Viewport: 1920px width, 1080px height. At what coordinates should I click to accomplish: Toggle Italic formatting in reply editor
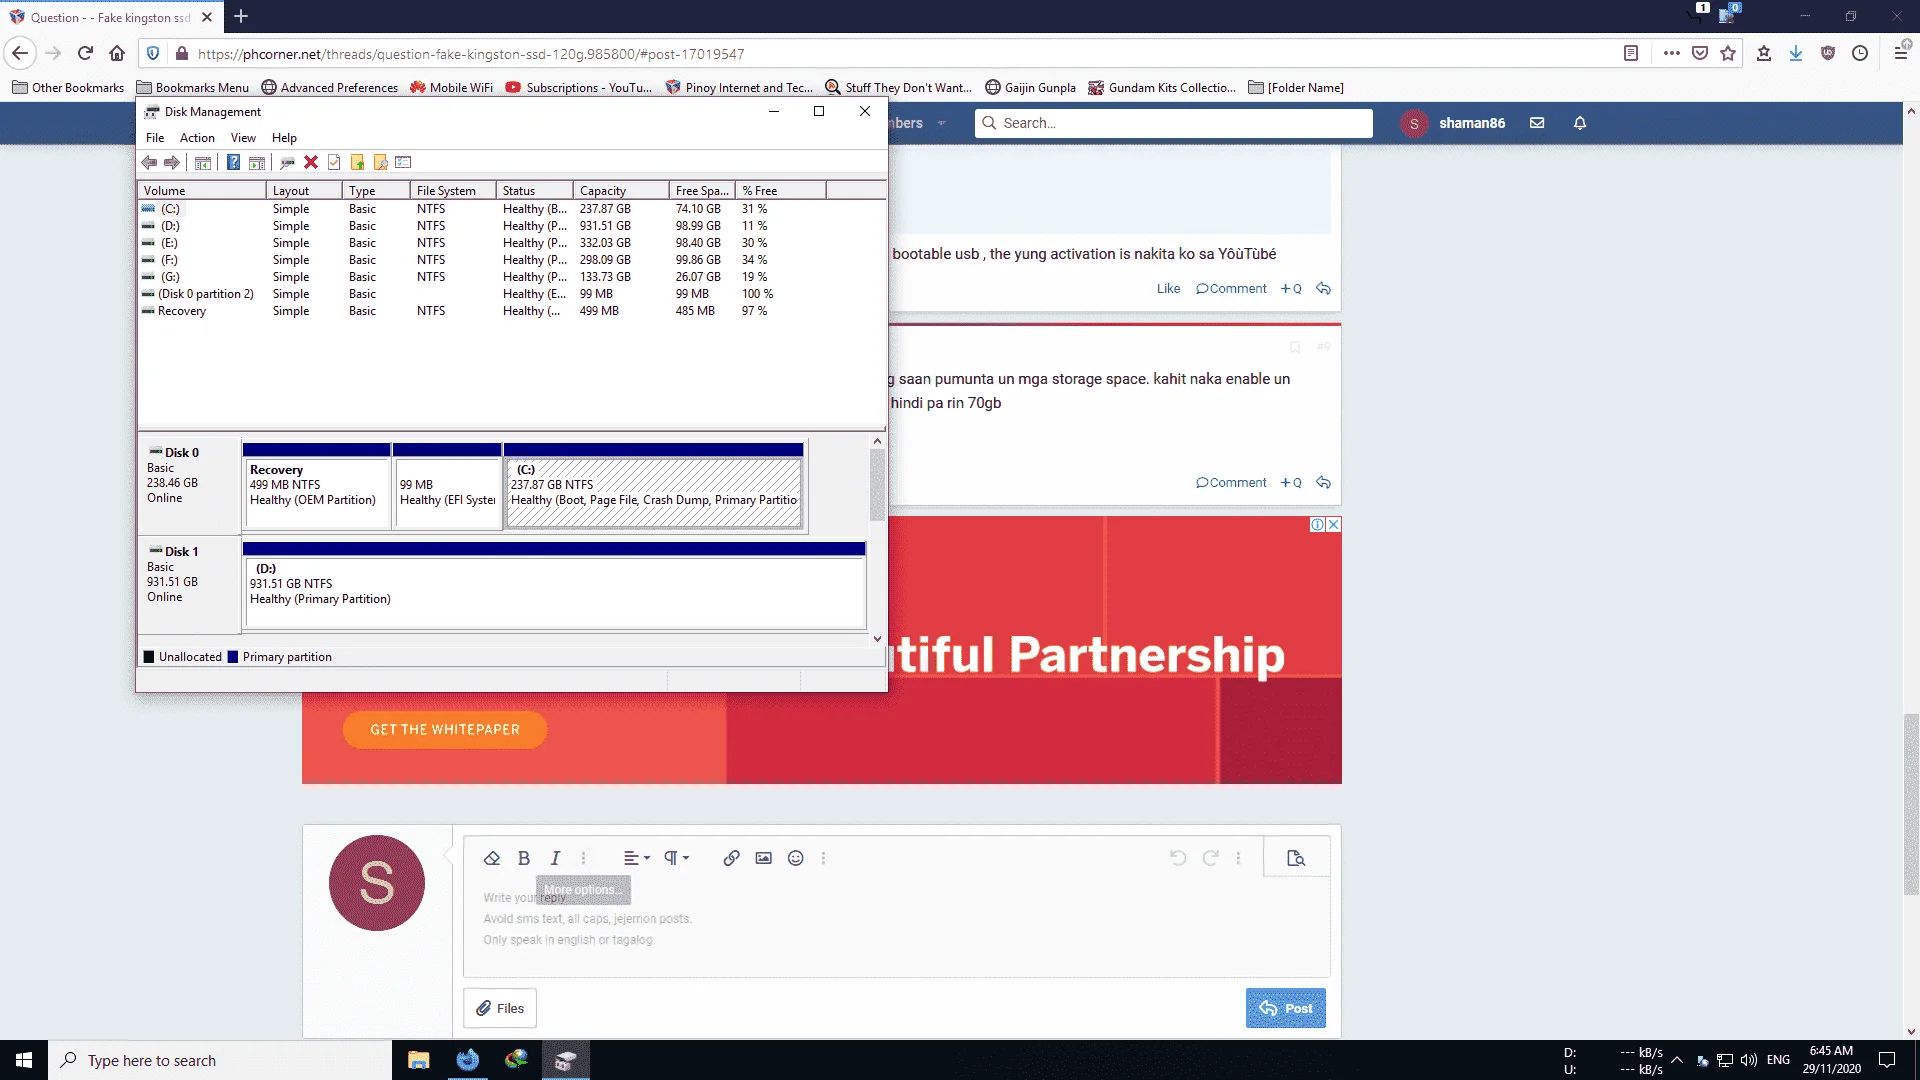click(555, 858)
